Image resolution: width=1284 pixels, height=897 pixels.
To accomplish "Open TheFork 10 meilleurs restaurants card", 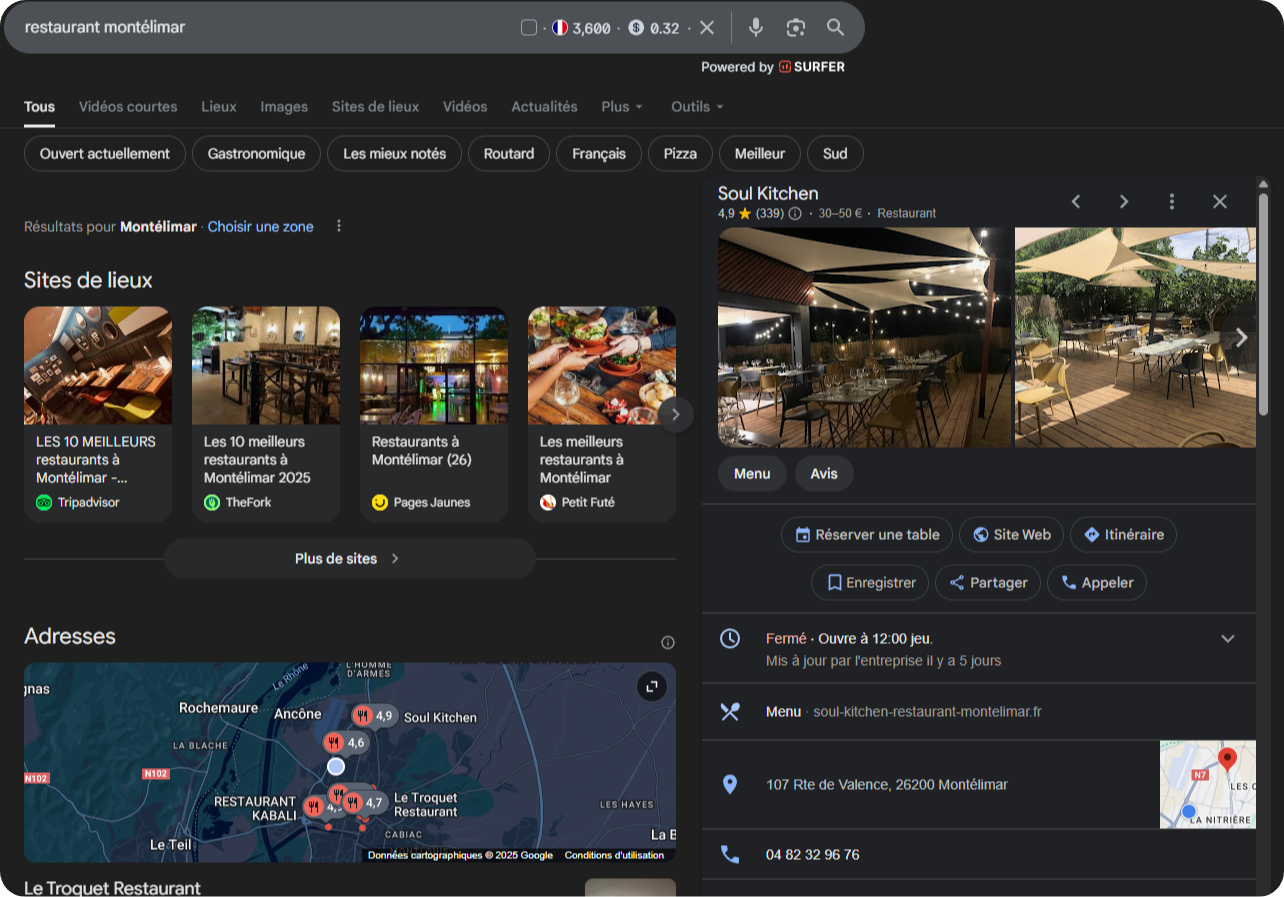I will (x=266, y=414).
